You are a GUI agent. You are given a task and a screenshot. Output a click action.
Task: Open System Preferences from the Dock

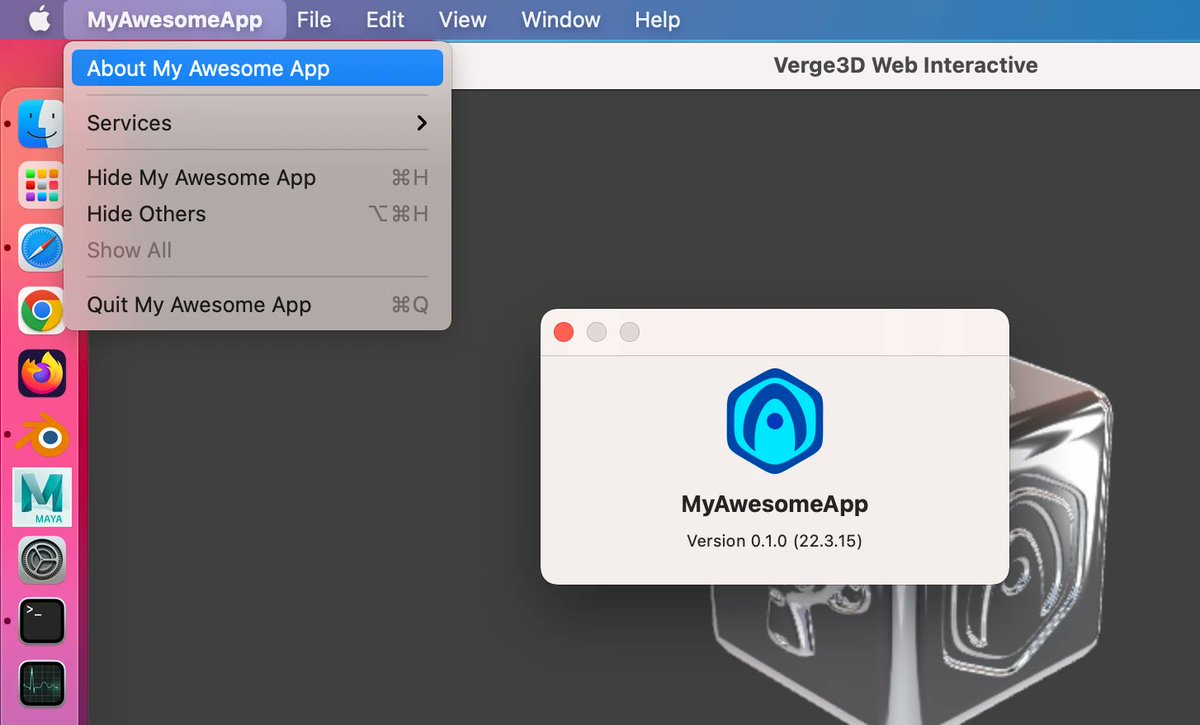[x=42, y=560]
